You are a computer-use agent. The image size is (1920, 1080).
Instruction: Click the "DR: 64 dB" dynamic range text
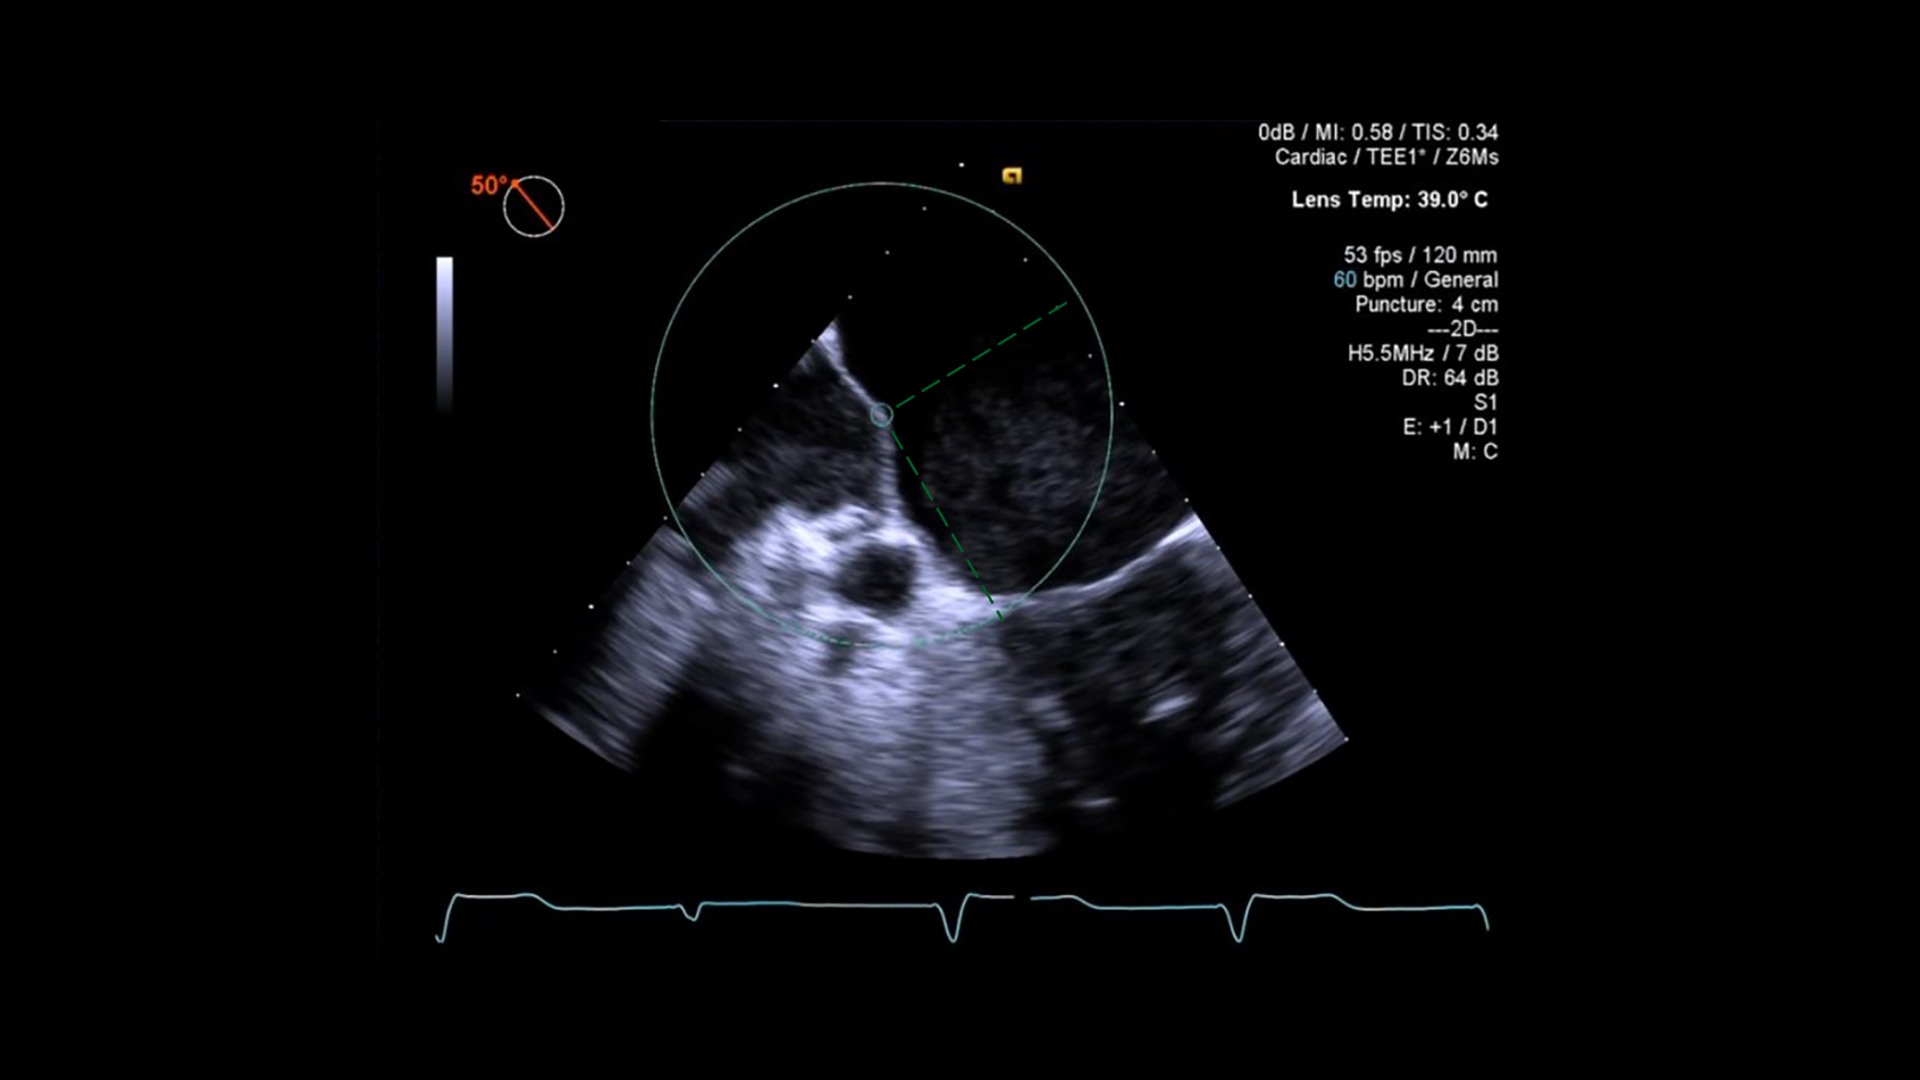tap(1450, 377)
